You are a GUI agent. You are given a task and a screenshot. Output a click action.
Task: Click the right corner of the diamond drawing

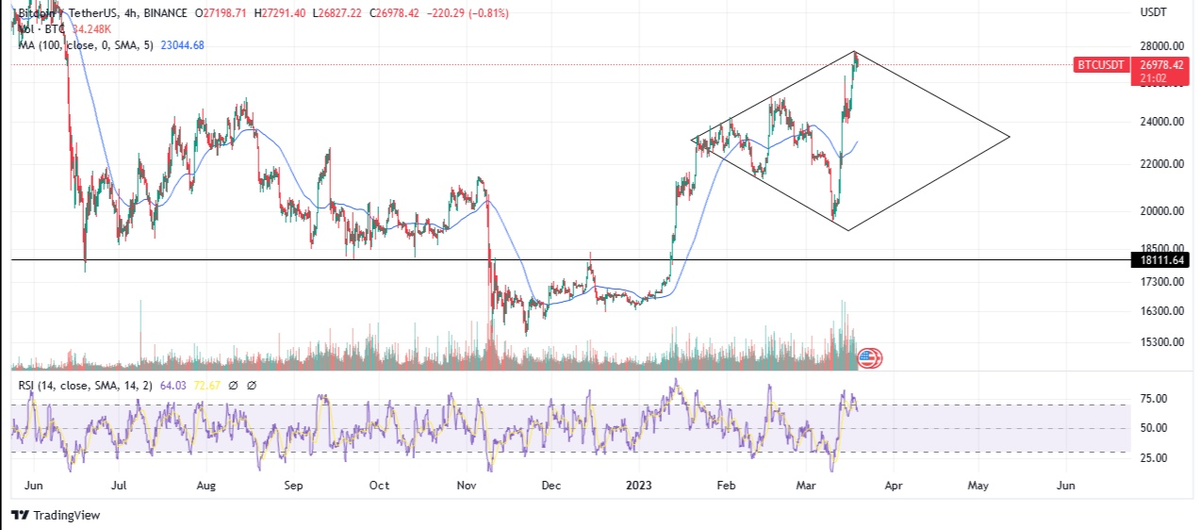point(1009,137)
